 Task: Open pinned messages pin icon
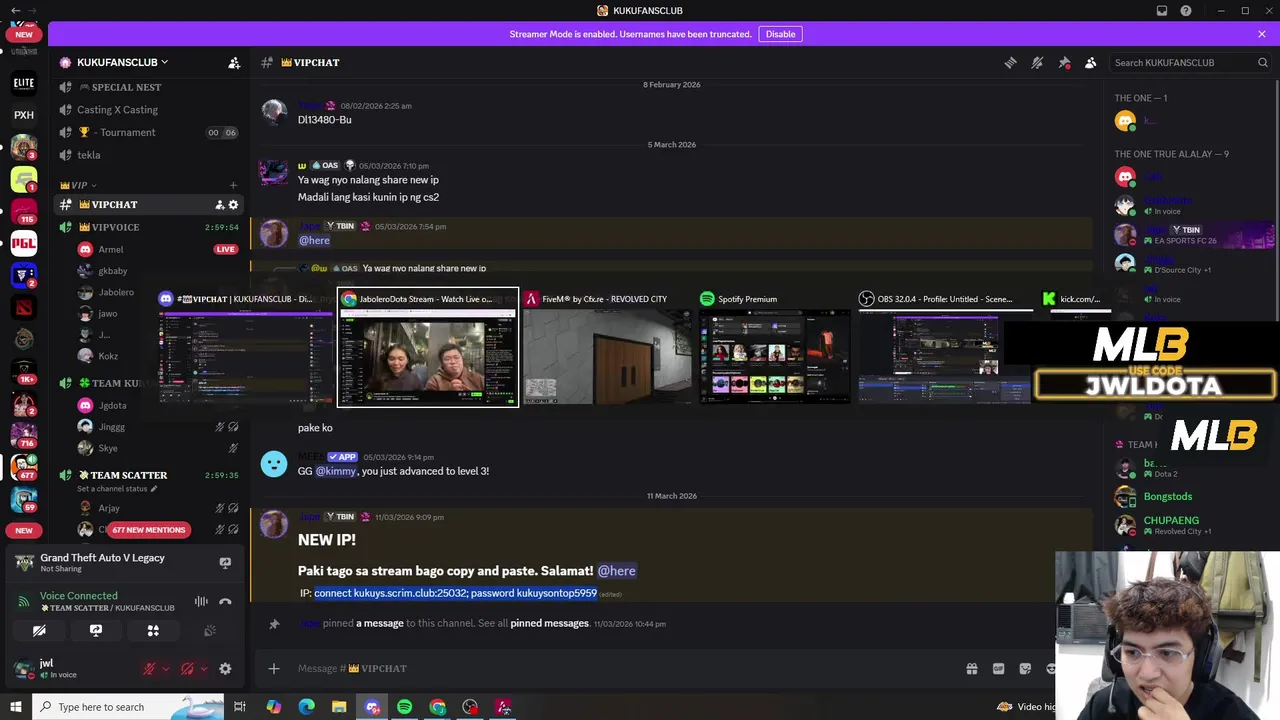1064,62
